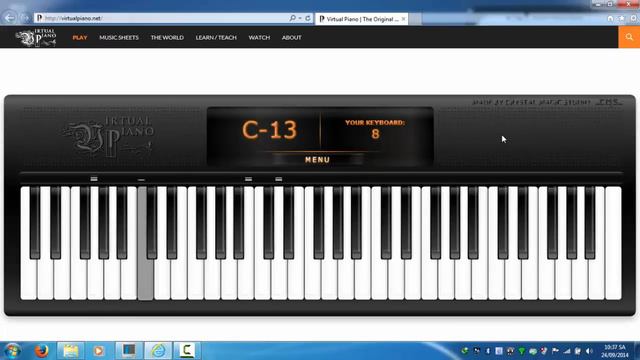This screenshot has height=360, width=640.
Task: Maximize or restore the browser window
Action: 610,4
